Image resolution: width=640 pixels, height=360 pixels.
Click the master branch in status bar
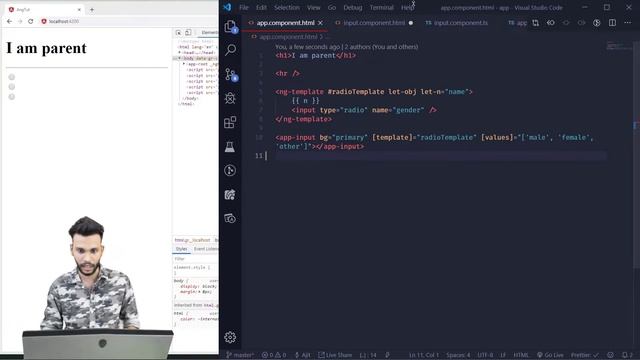click(240, 355)
